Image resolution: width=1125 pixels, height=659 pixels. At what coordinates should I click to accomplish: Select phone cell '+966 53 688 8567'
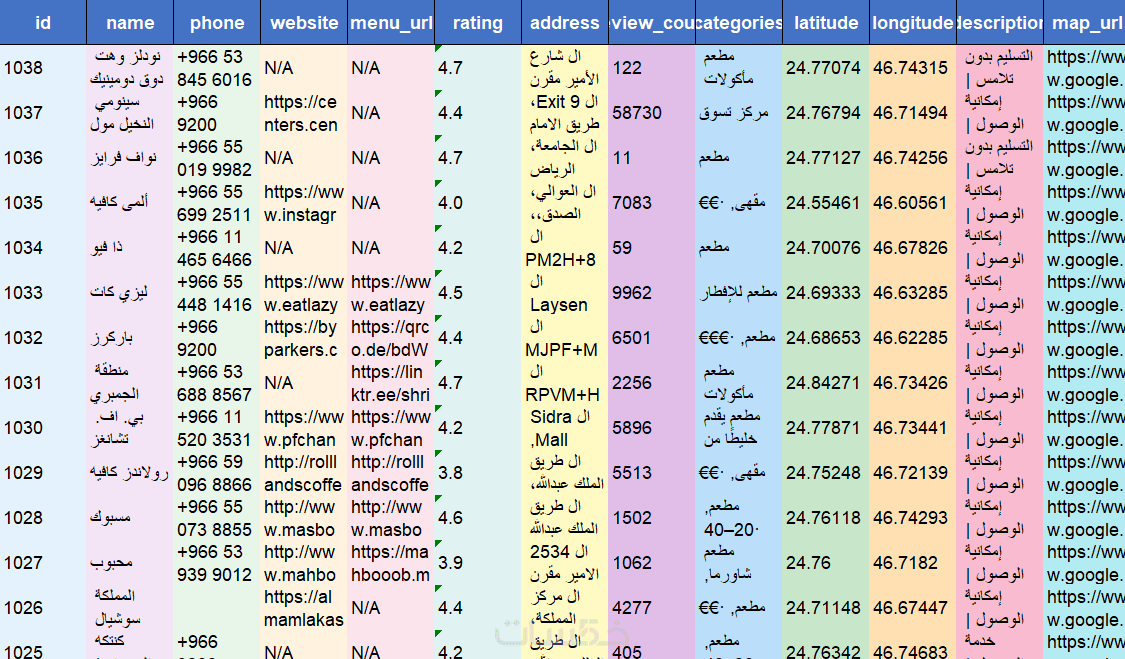[x=217, y=383]
